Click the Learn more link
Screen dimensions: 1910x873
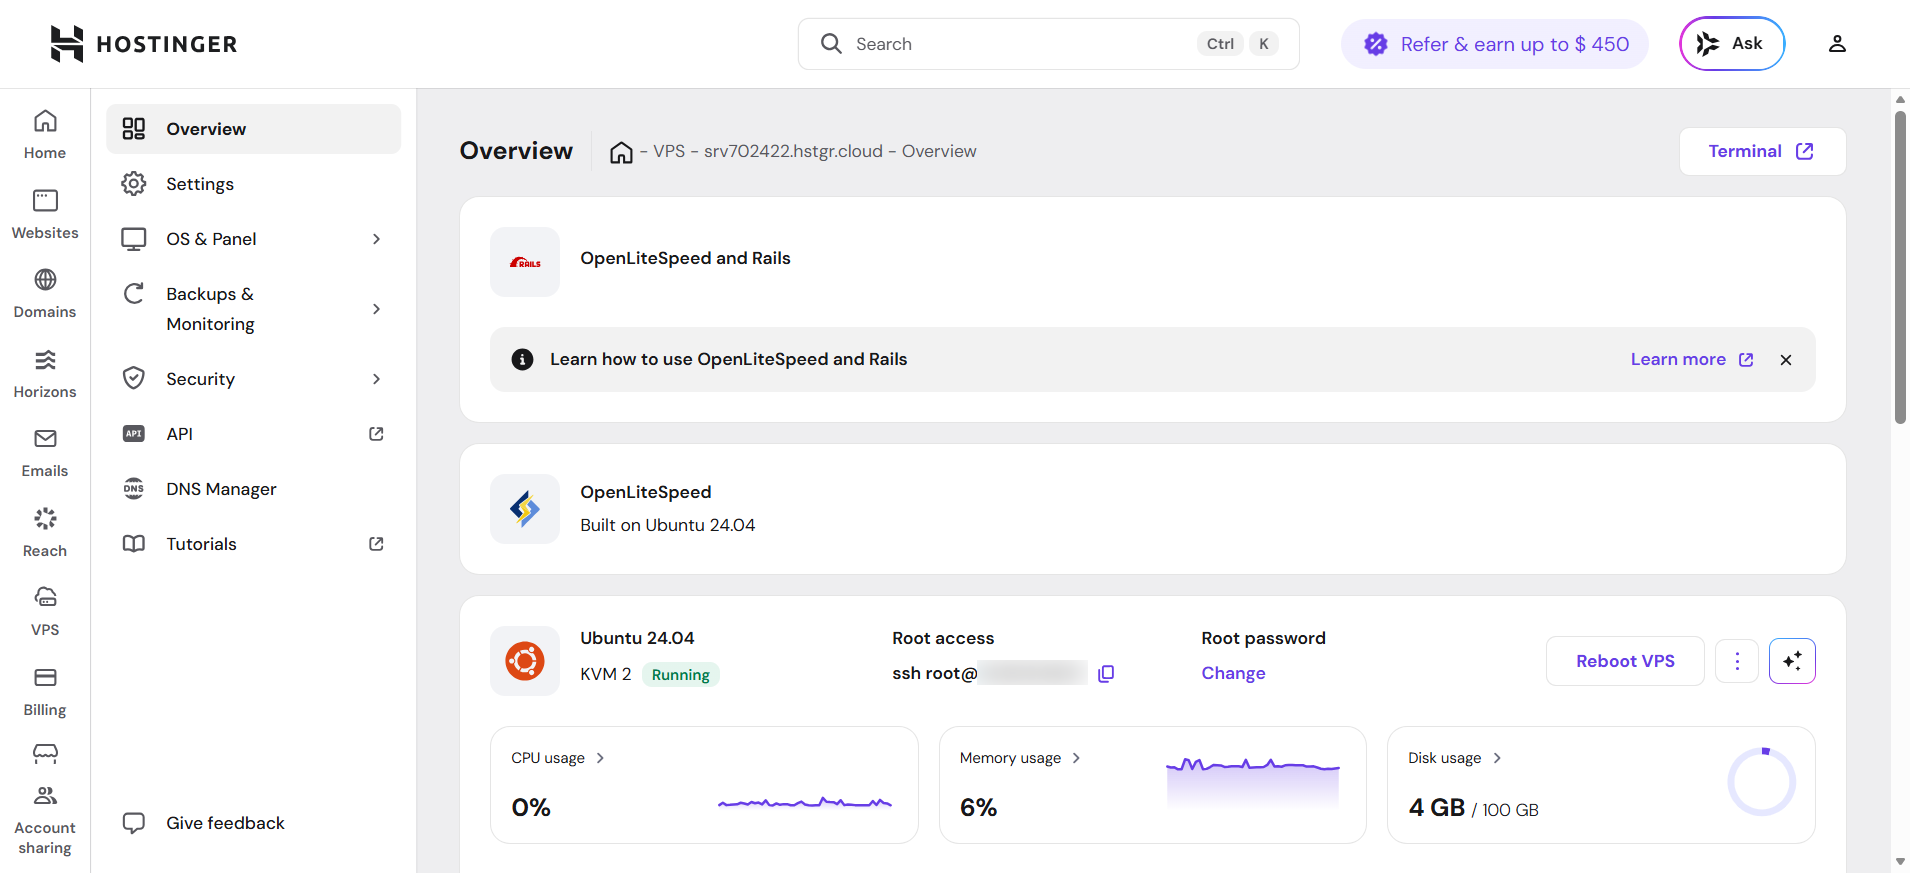(x=1691, y=359)
